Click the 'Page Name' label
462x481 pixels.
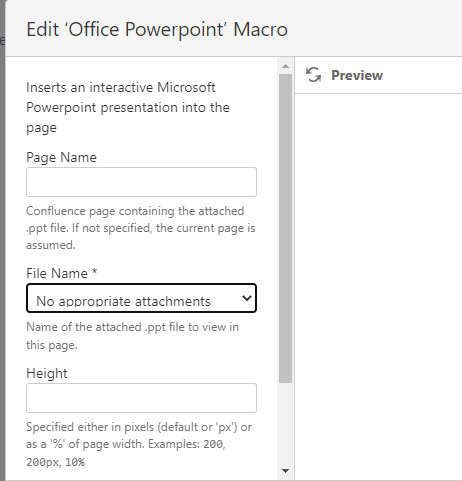[x=61, y=157]
